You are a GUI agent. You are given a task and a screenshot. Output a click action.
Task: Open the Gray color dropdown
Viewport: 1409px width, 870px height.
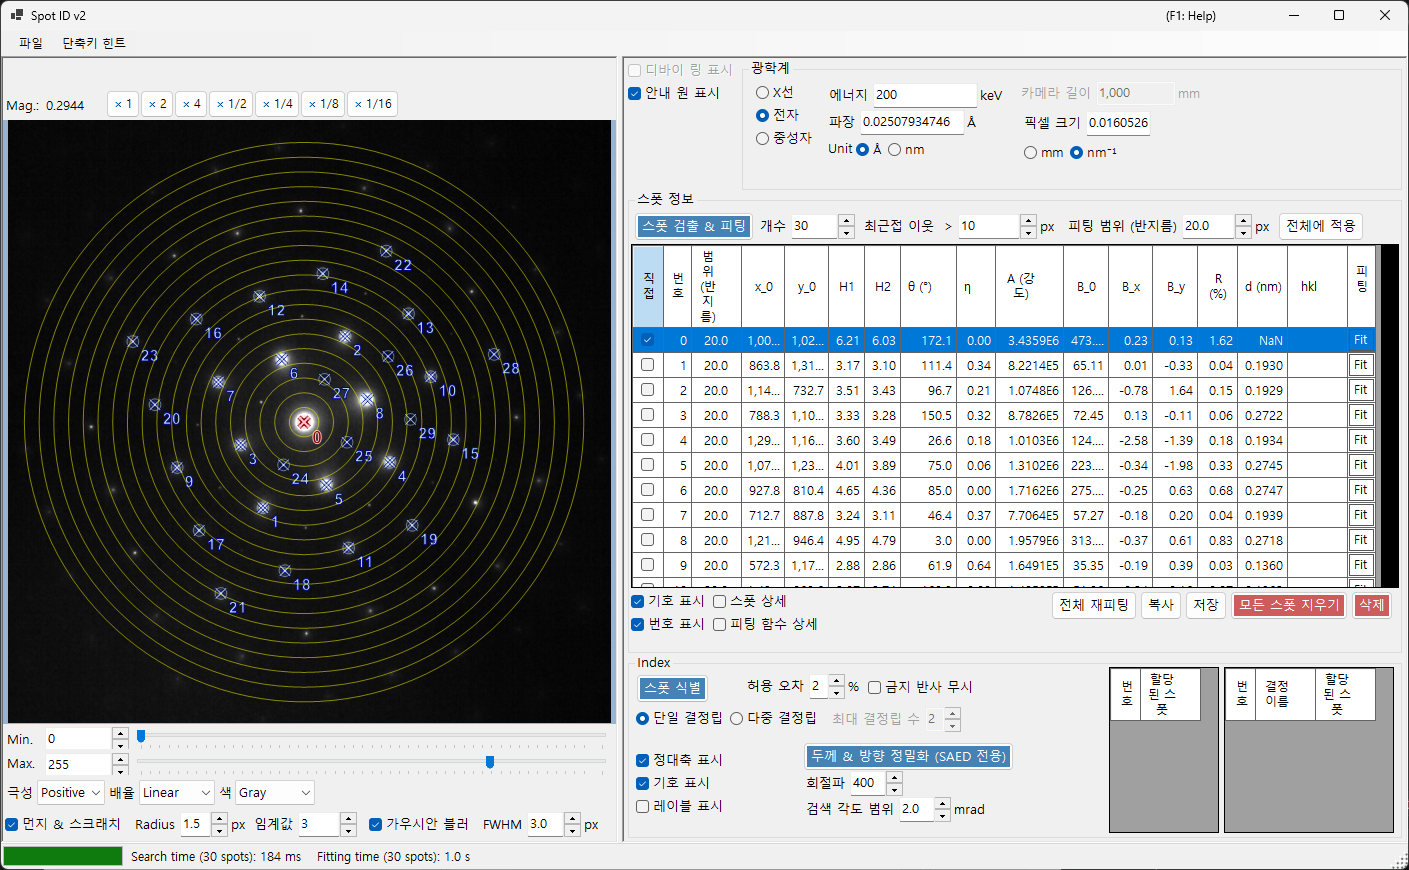[275, 792]
